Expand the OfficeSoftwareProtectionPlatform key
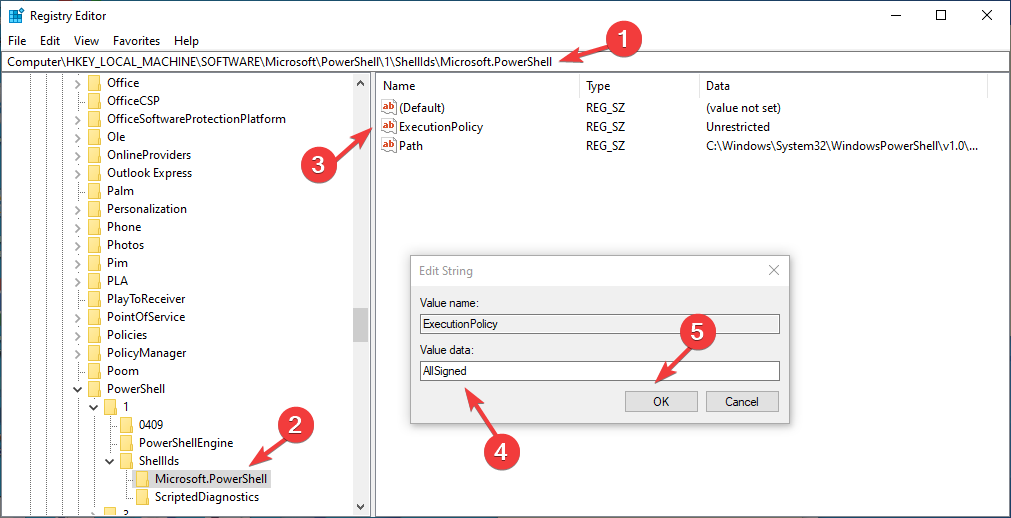Screen dimensions: 1011x518 78,119
